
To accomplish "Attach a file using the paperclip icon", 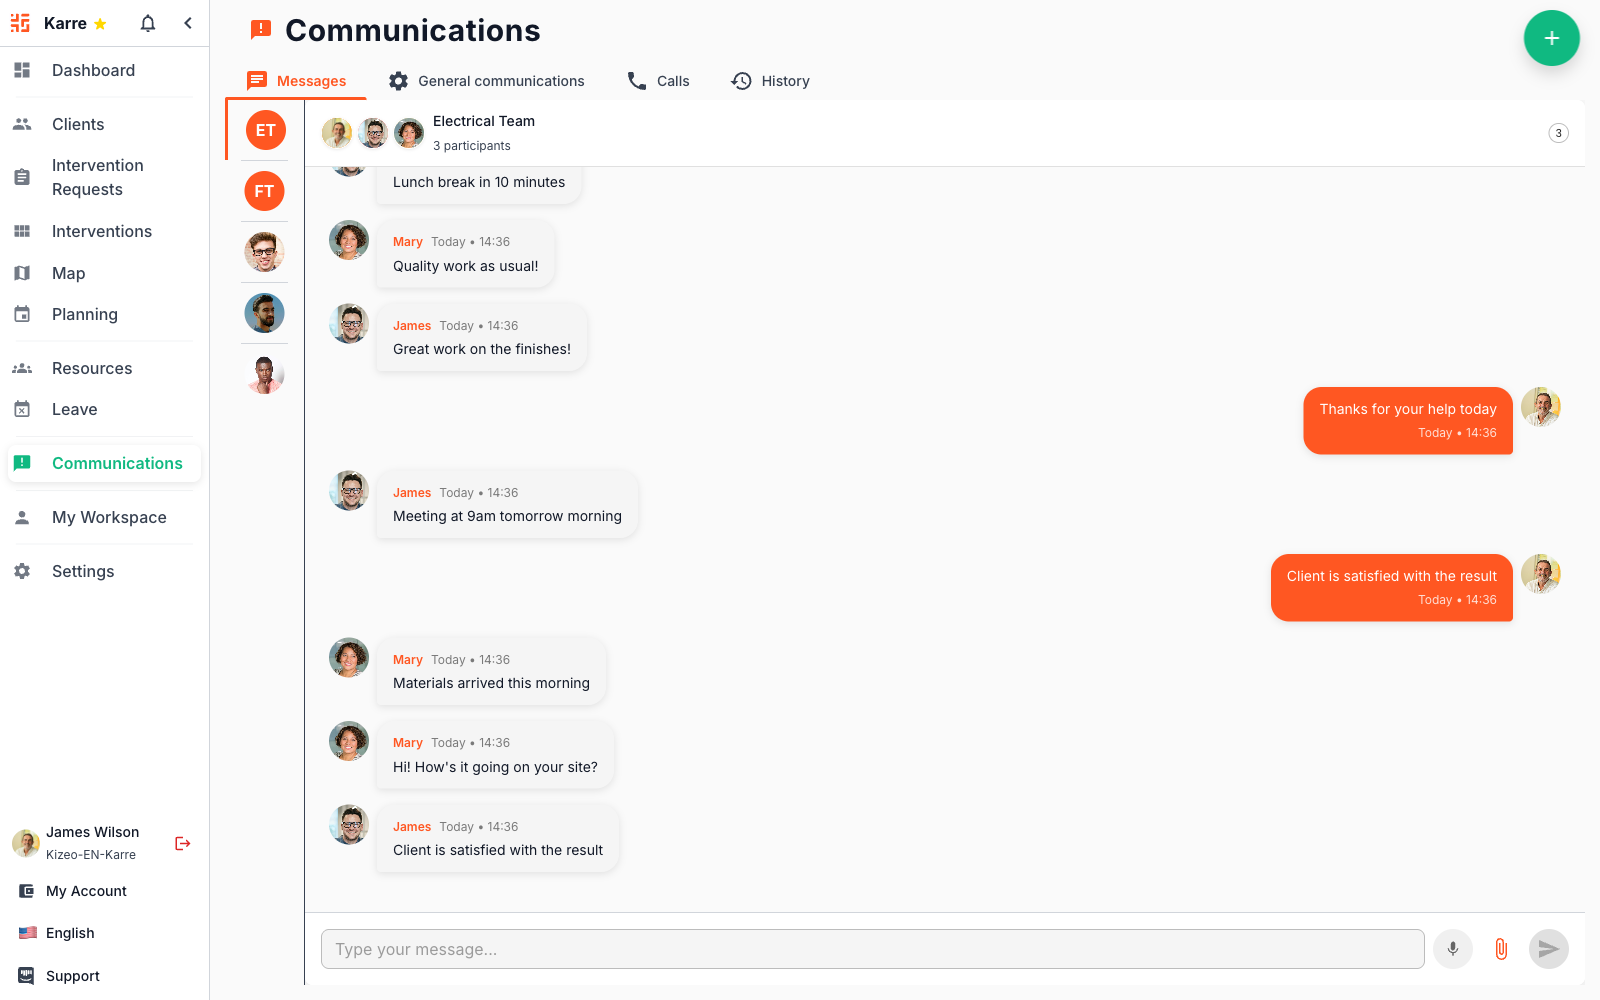I will (1500, 949).
